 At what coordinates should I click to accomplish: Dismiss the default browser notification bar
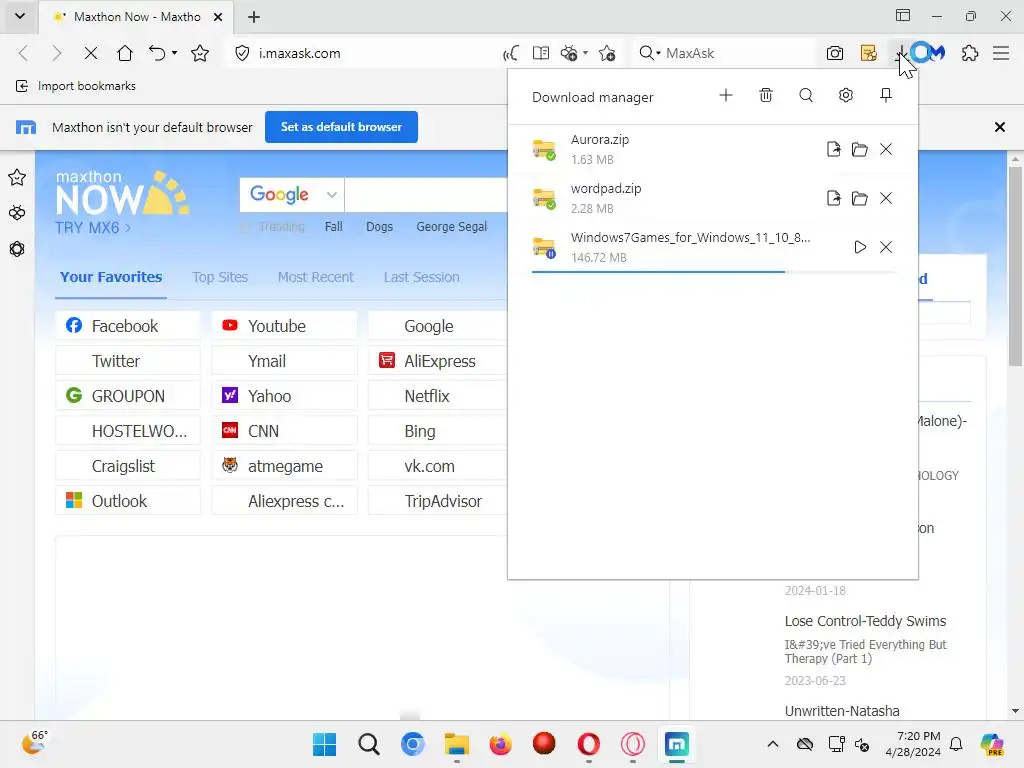tap(999, 127)
